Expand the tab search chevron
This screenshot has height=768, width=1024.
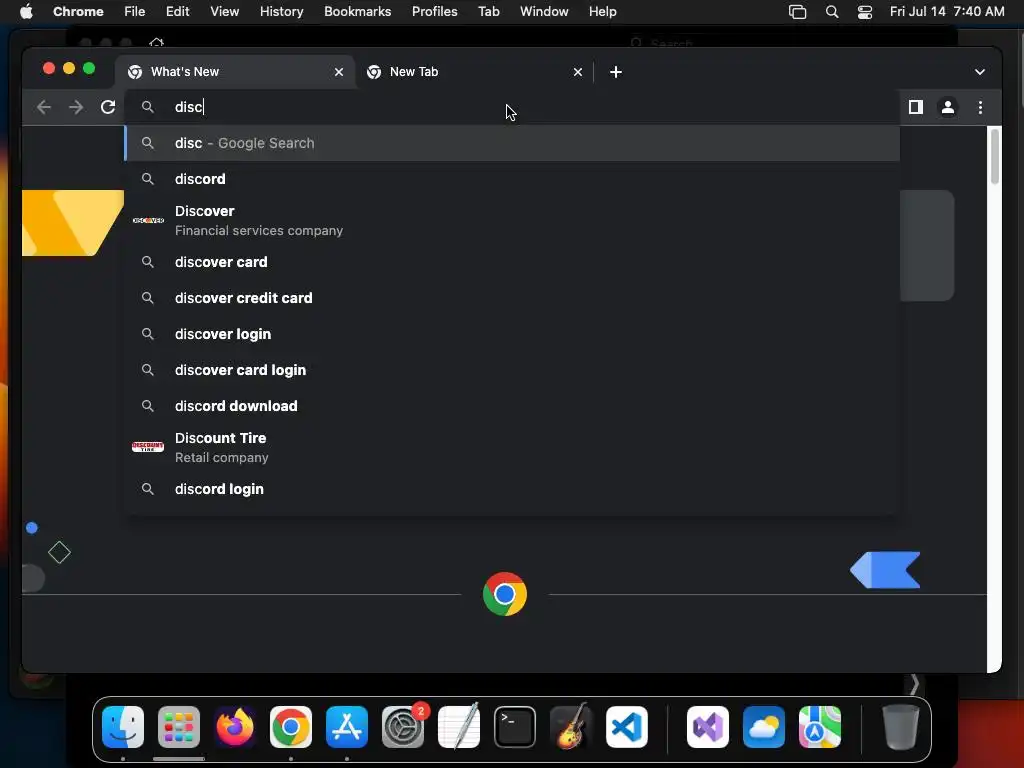[980, 72]
